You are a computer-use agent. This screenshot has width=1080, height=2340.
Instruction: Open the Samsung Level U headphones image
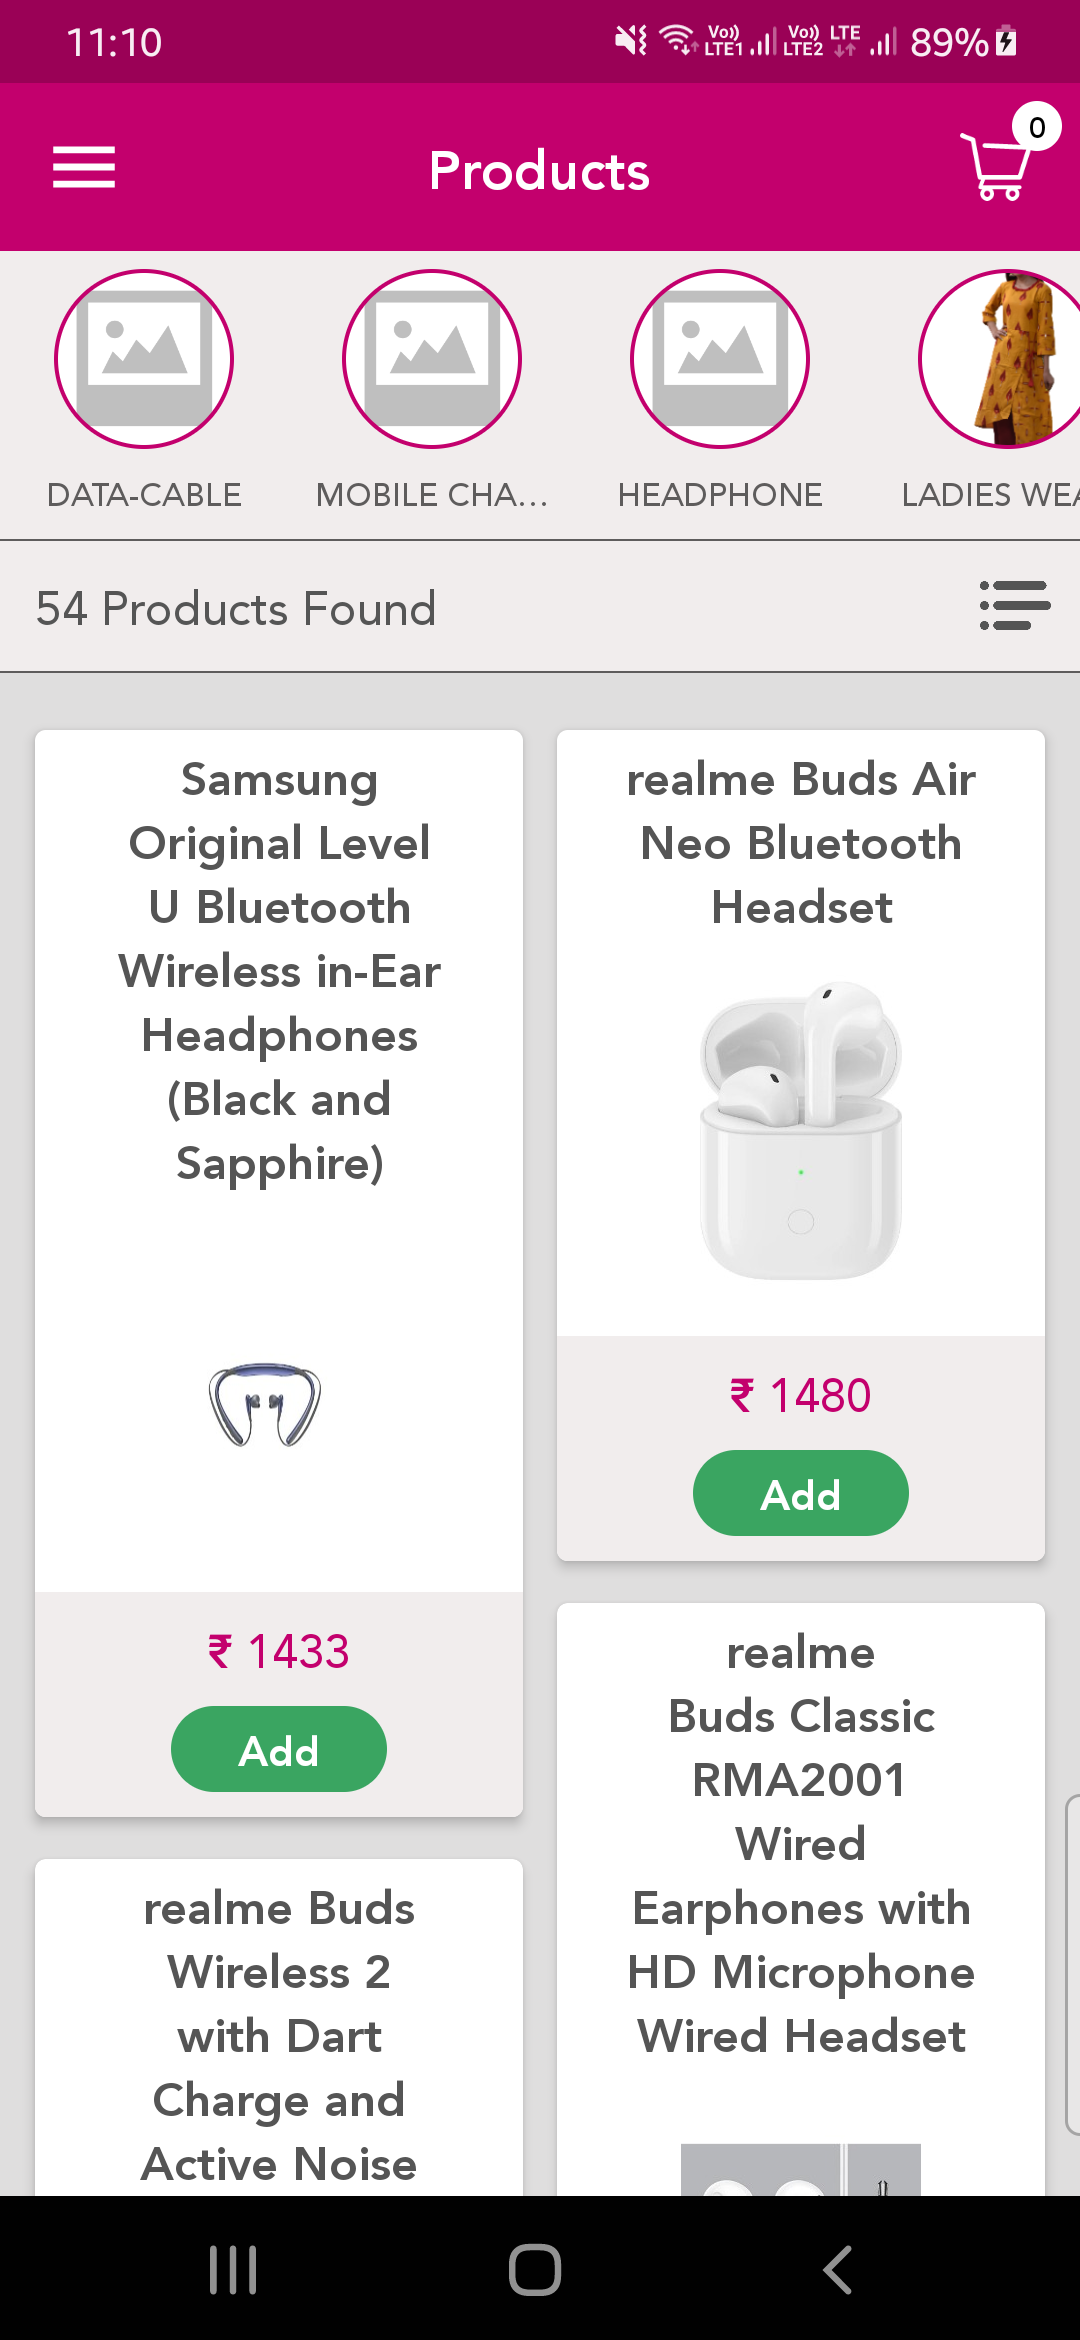tap(265, 1404)
